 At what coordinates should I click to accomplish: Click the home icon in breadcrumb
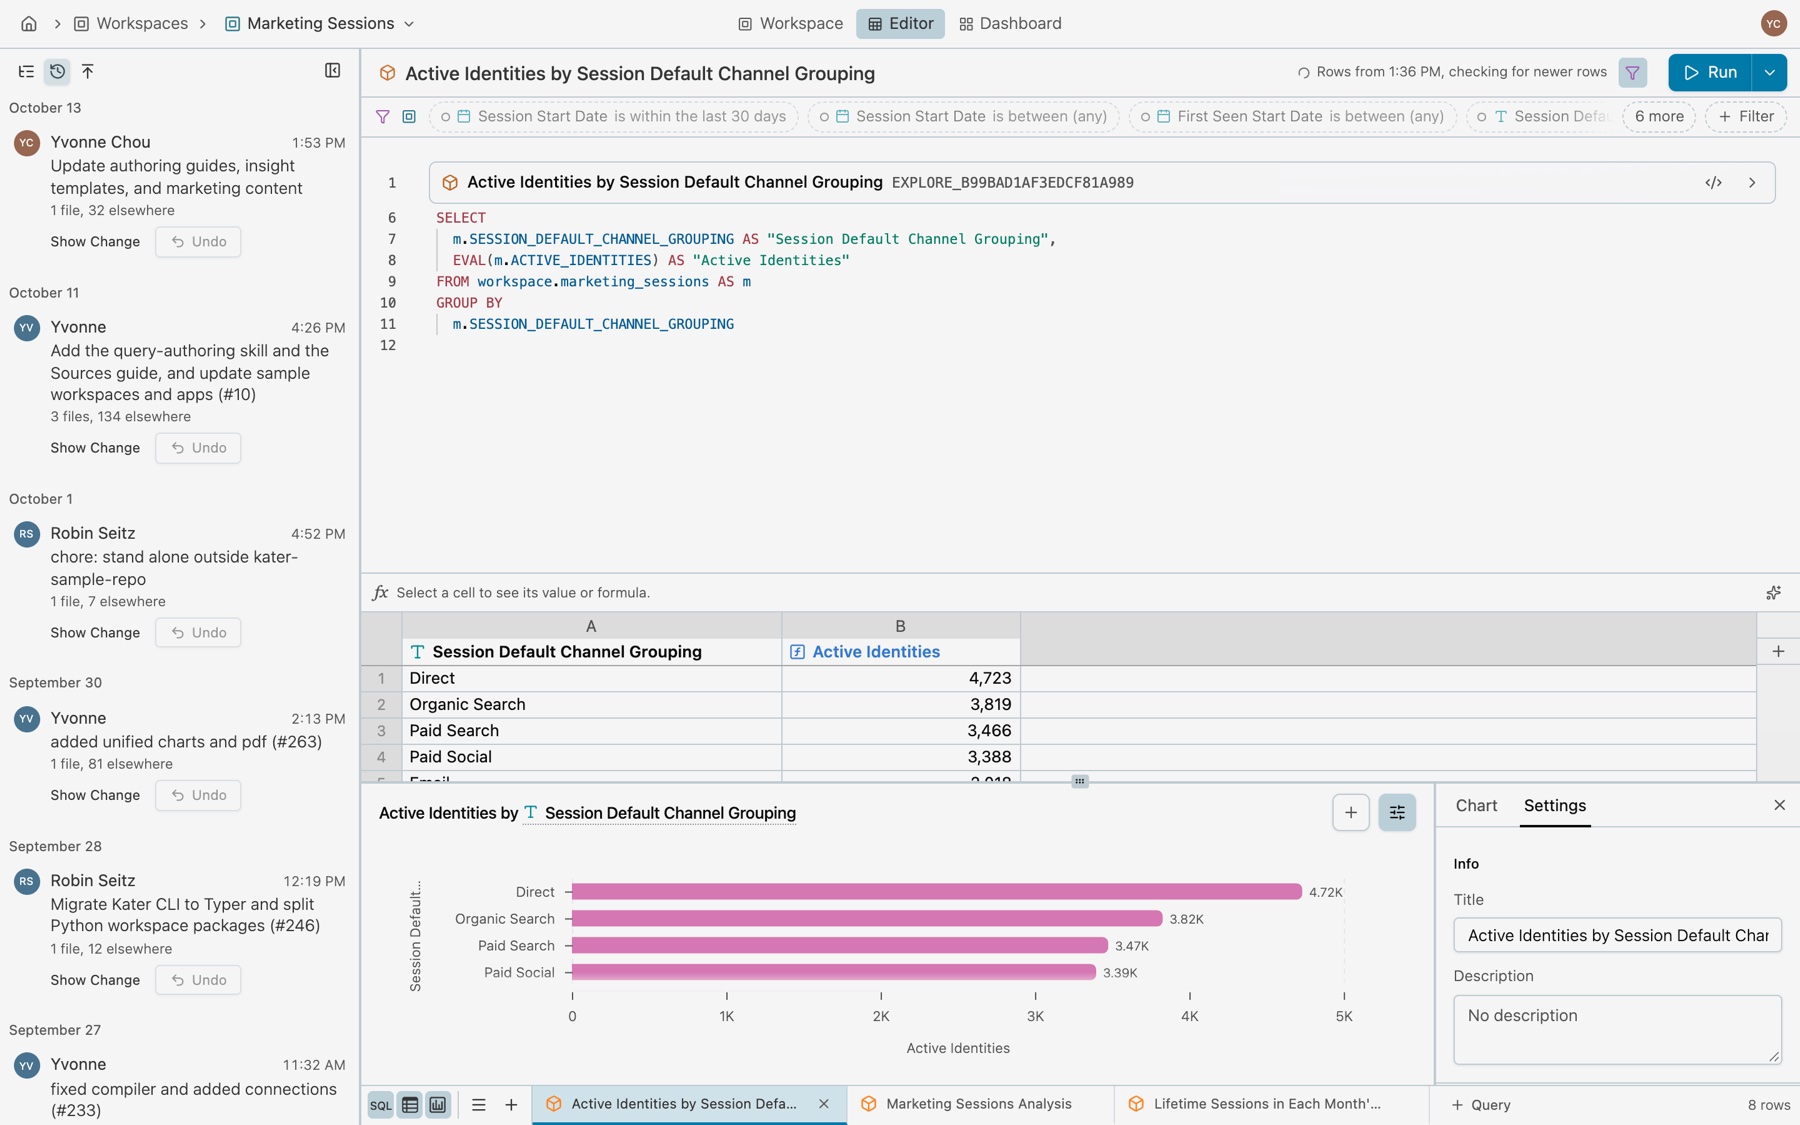(x=29, y=23)
